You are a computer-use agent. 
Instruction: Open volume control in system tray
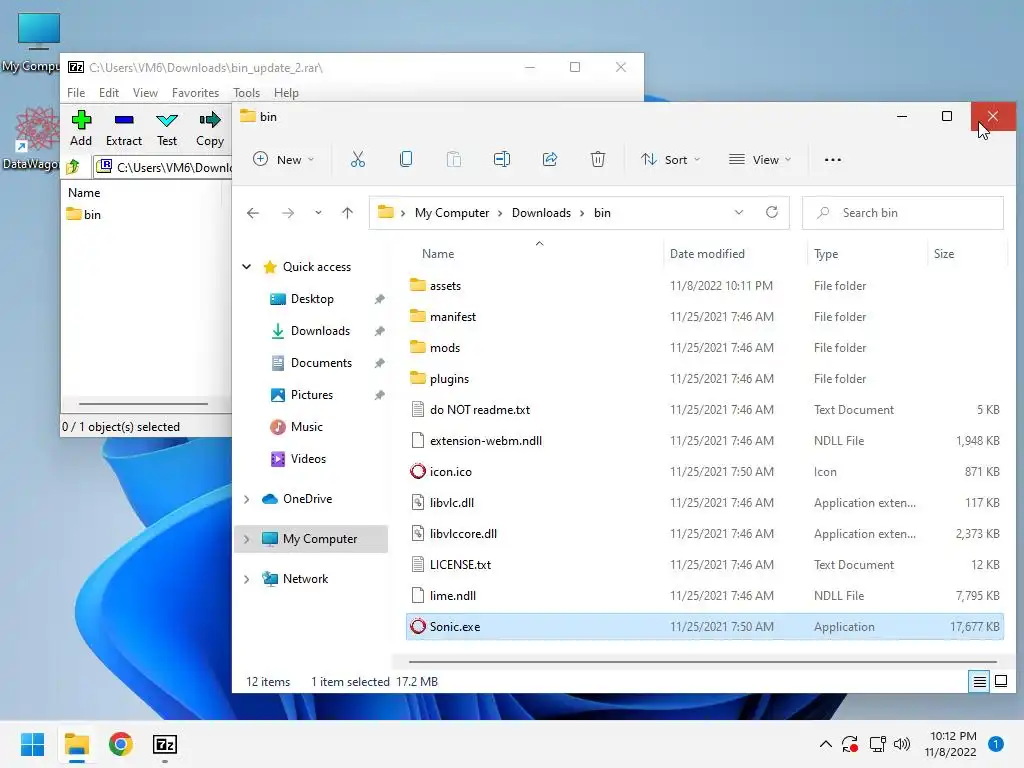coord(902,744)
